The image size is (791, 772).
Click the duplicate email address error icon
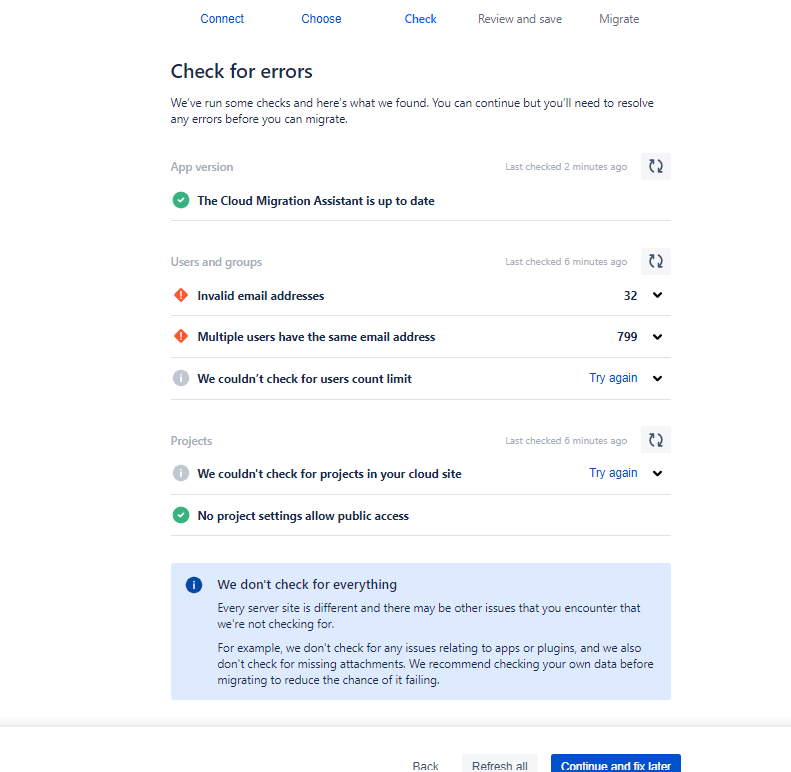click(x=181, y=337)
